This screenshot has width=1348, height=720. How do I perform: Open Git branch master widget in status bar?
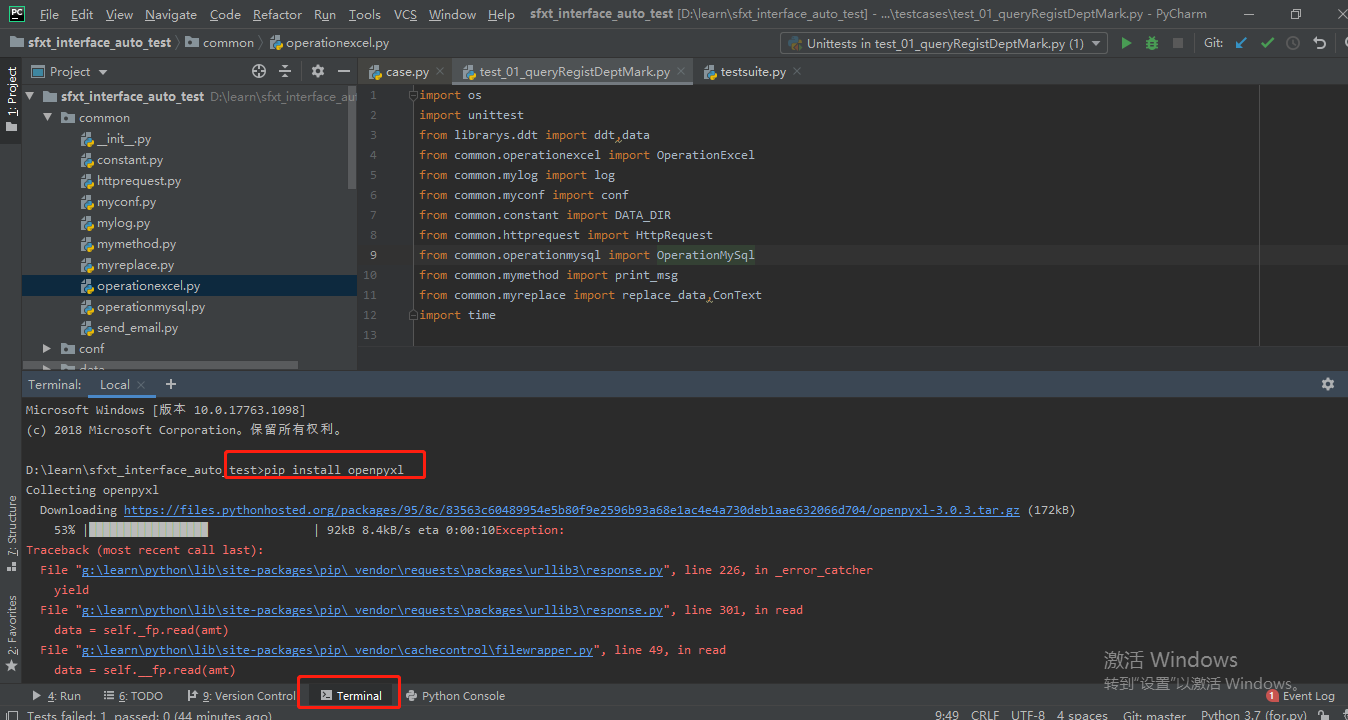tap(1154, 715)
